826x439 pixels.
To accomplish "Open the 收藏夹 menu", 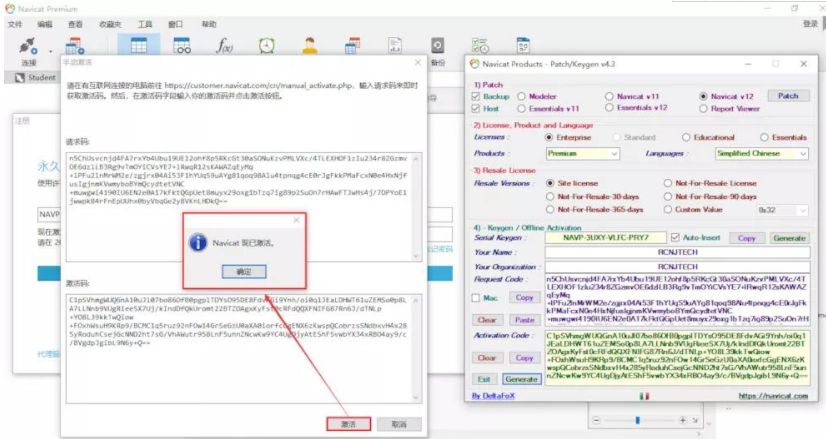I will coord(110,24).
